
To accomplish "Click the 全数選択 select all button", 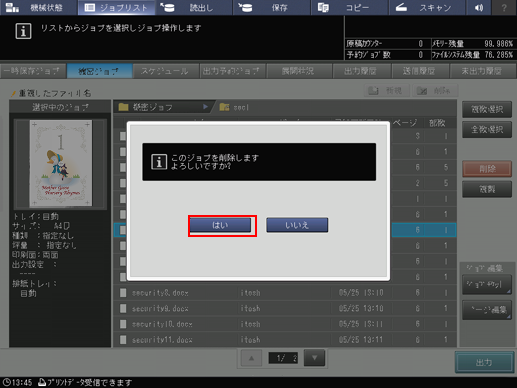I will (x=487, y=129).
